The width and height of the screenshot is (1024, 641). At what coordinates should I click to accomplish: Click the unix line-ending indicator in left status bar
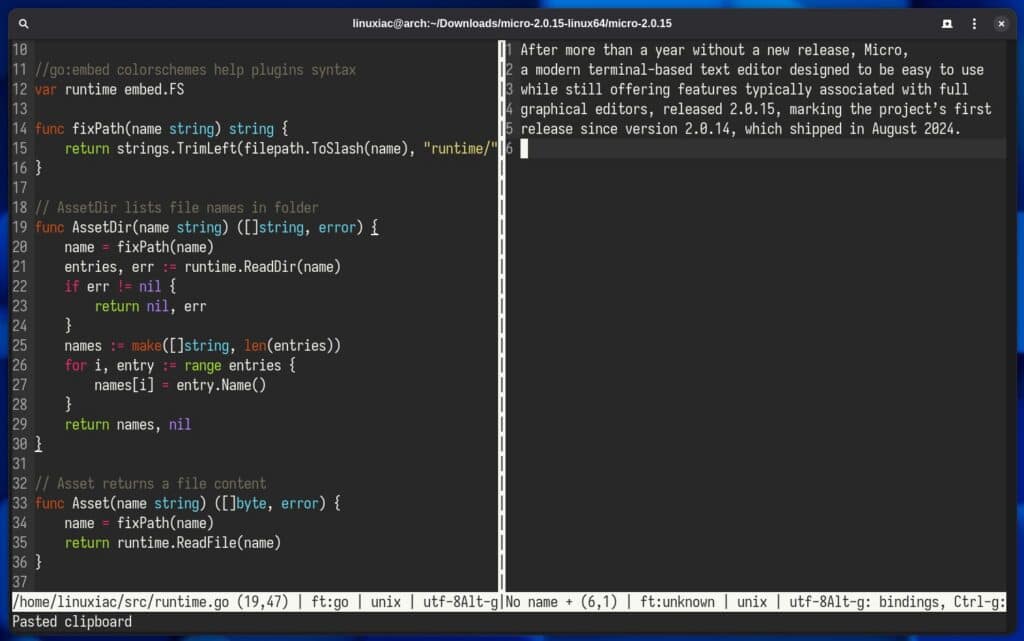(384, 602)
